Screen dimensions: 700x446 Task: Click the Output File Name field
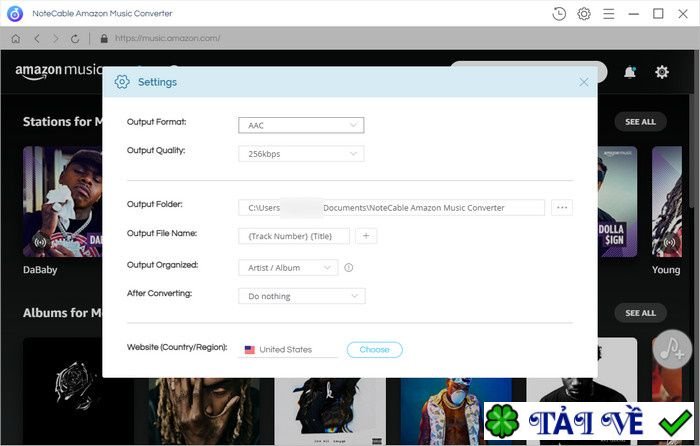294,236
